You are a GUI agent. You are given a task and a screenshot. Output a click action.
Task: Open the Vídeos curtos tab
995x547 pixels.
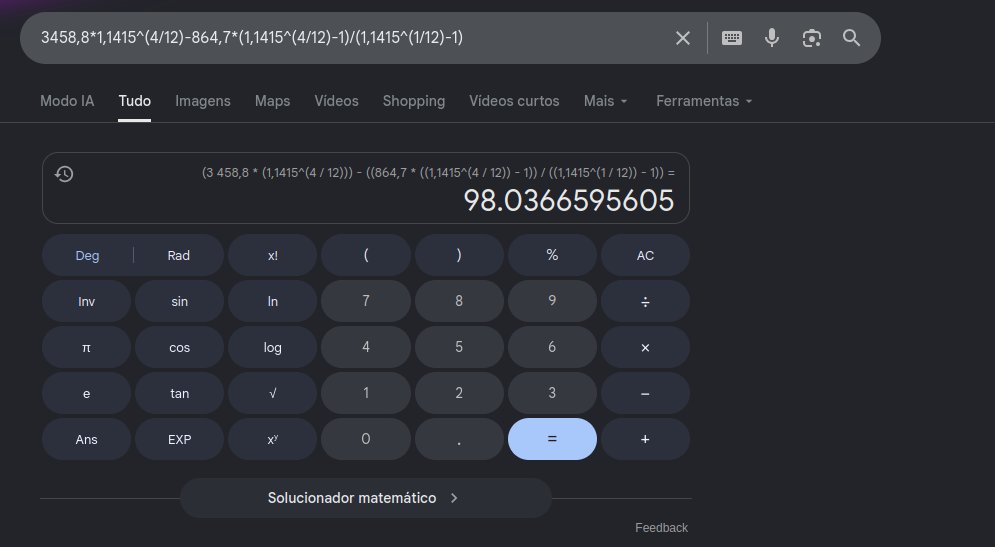(514, 101)
